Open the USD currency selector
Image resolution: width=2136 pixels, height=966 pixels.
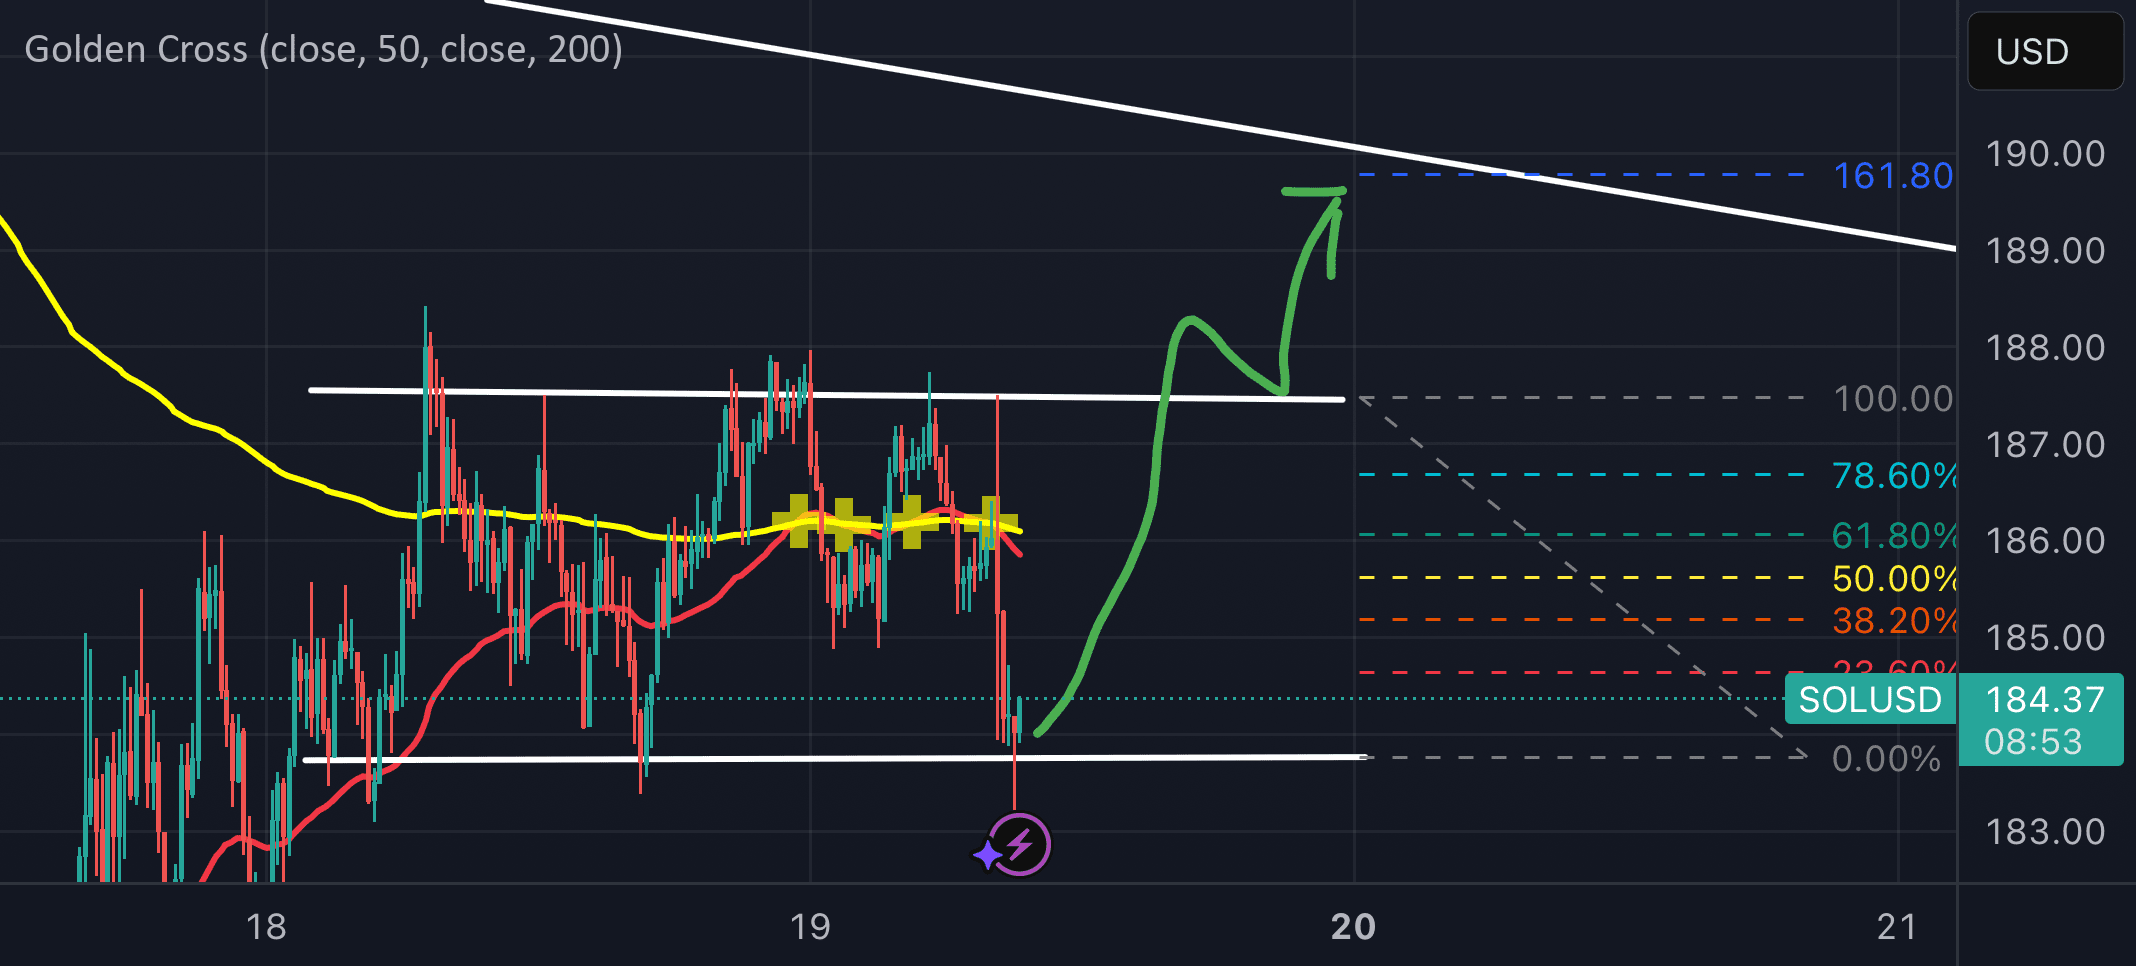click(2045, 51)
